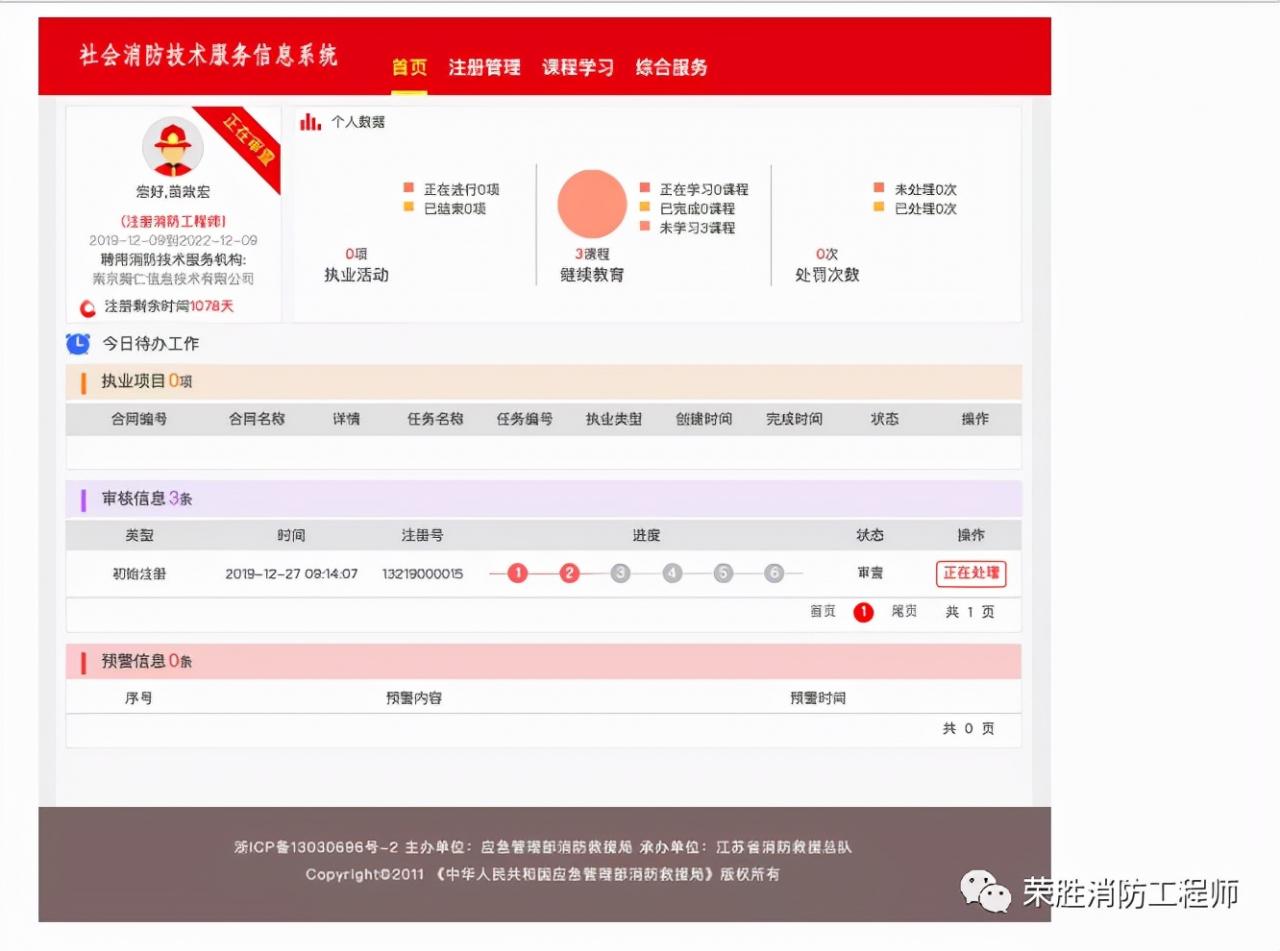This screenshot has width=1280, height=951.
Task: Click page number 1 in pagination
Action: 863,611
